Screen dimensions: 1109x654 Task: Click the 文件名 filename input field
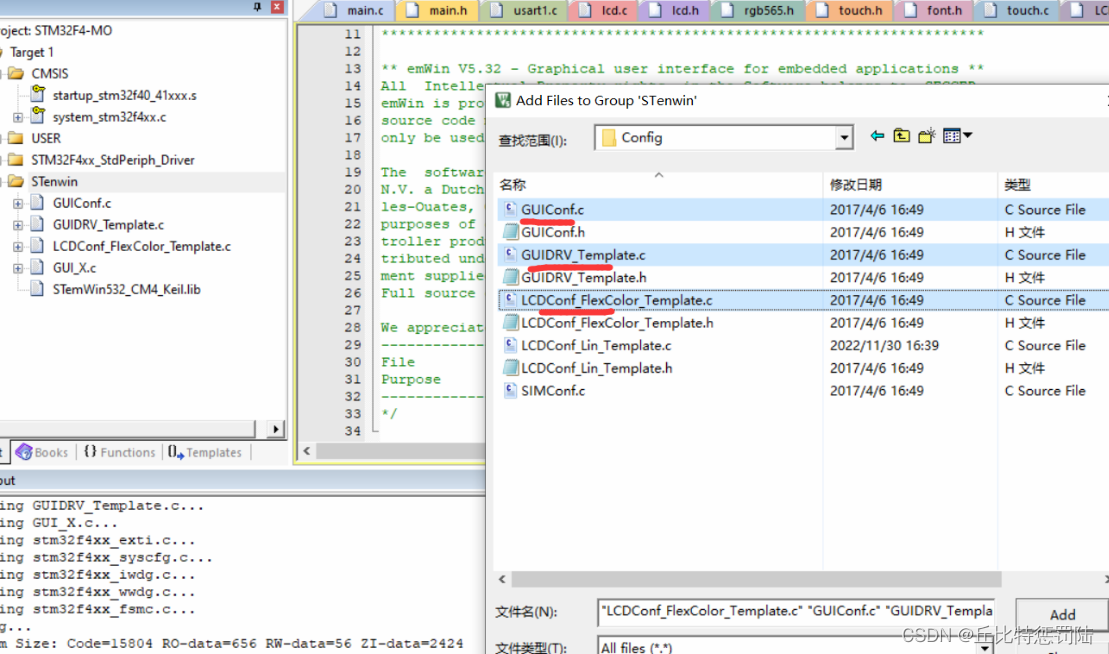coord(796,612)
